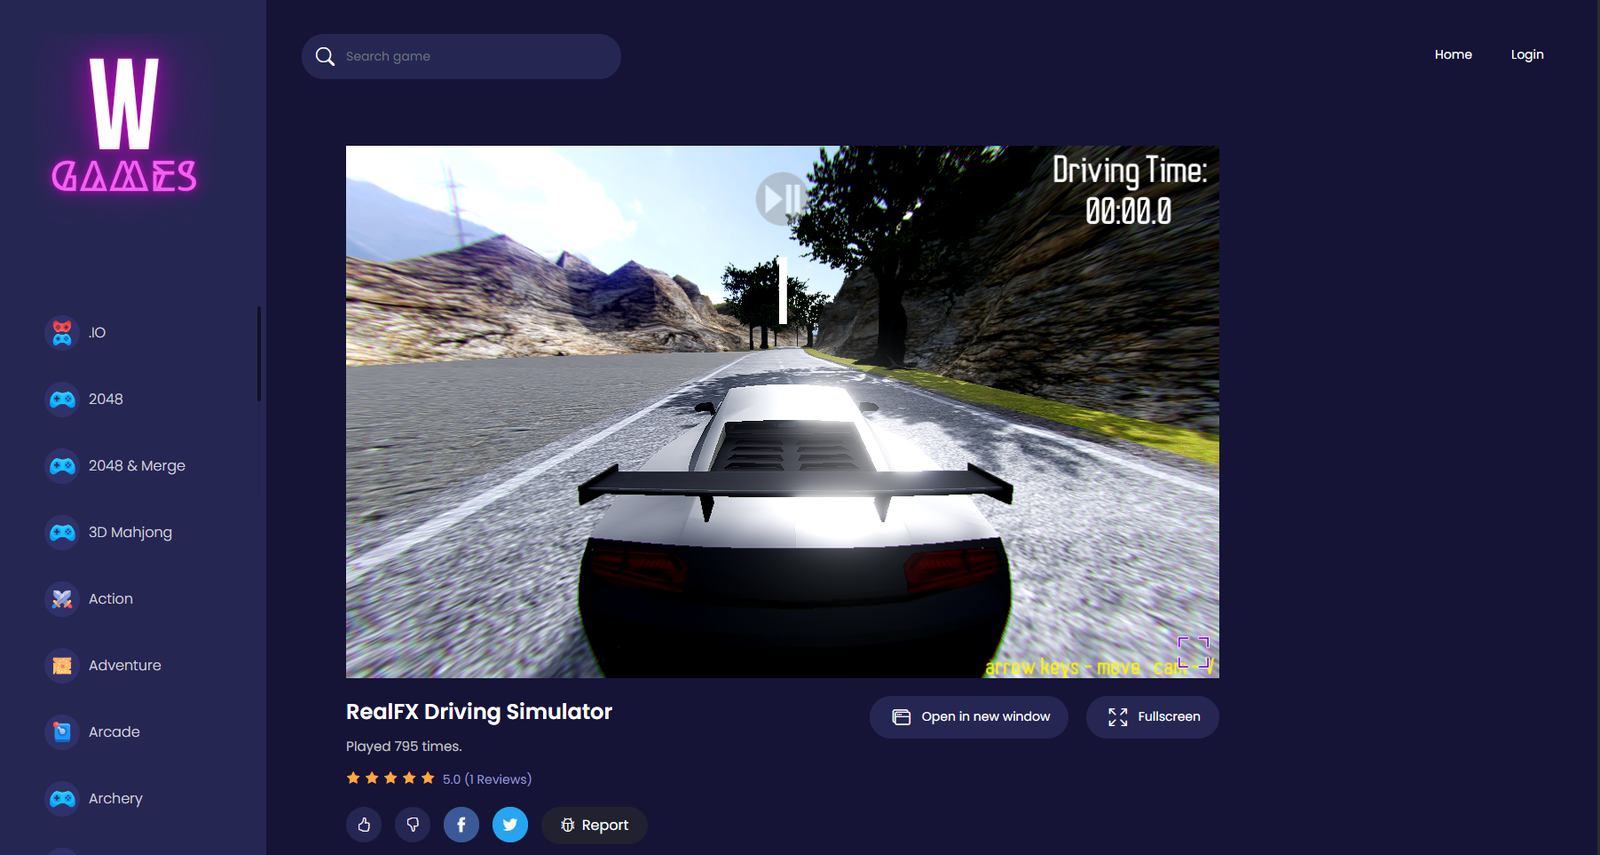Image resolution: width=1600 pixels, height=855 pixels.
Task: Click the Fullscreen button below the game
Action: coord(1153,717)
